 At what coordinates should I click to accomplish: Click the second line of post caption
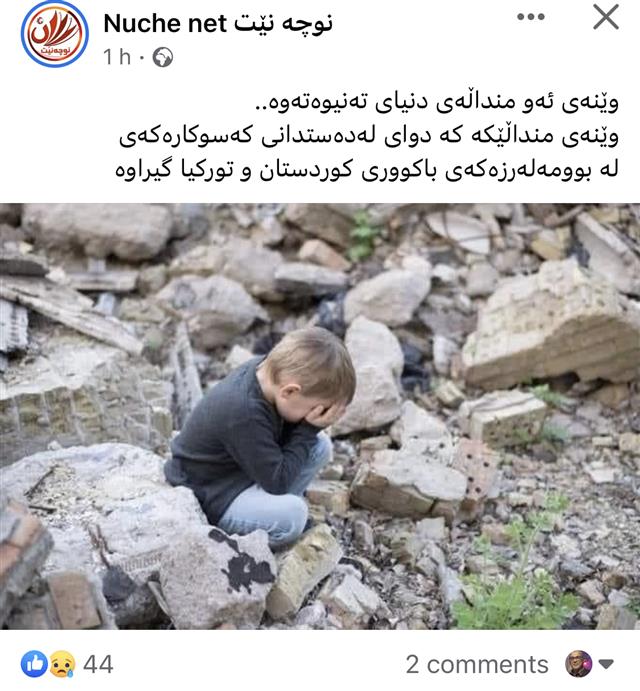(368, 136)
